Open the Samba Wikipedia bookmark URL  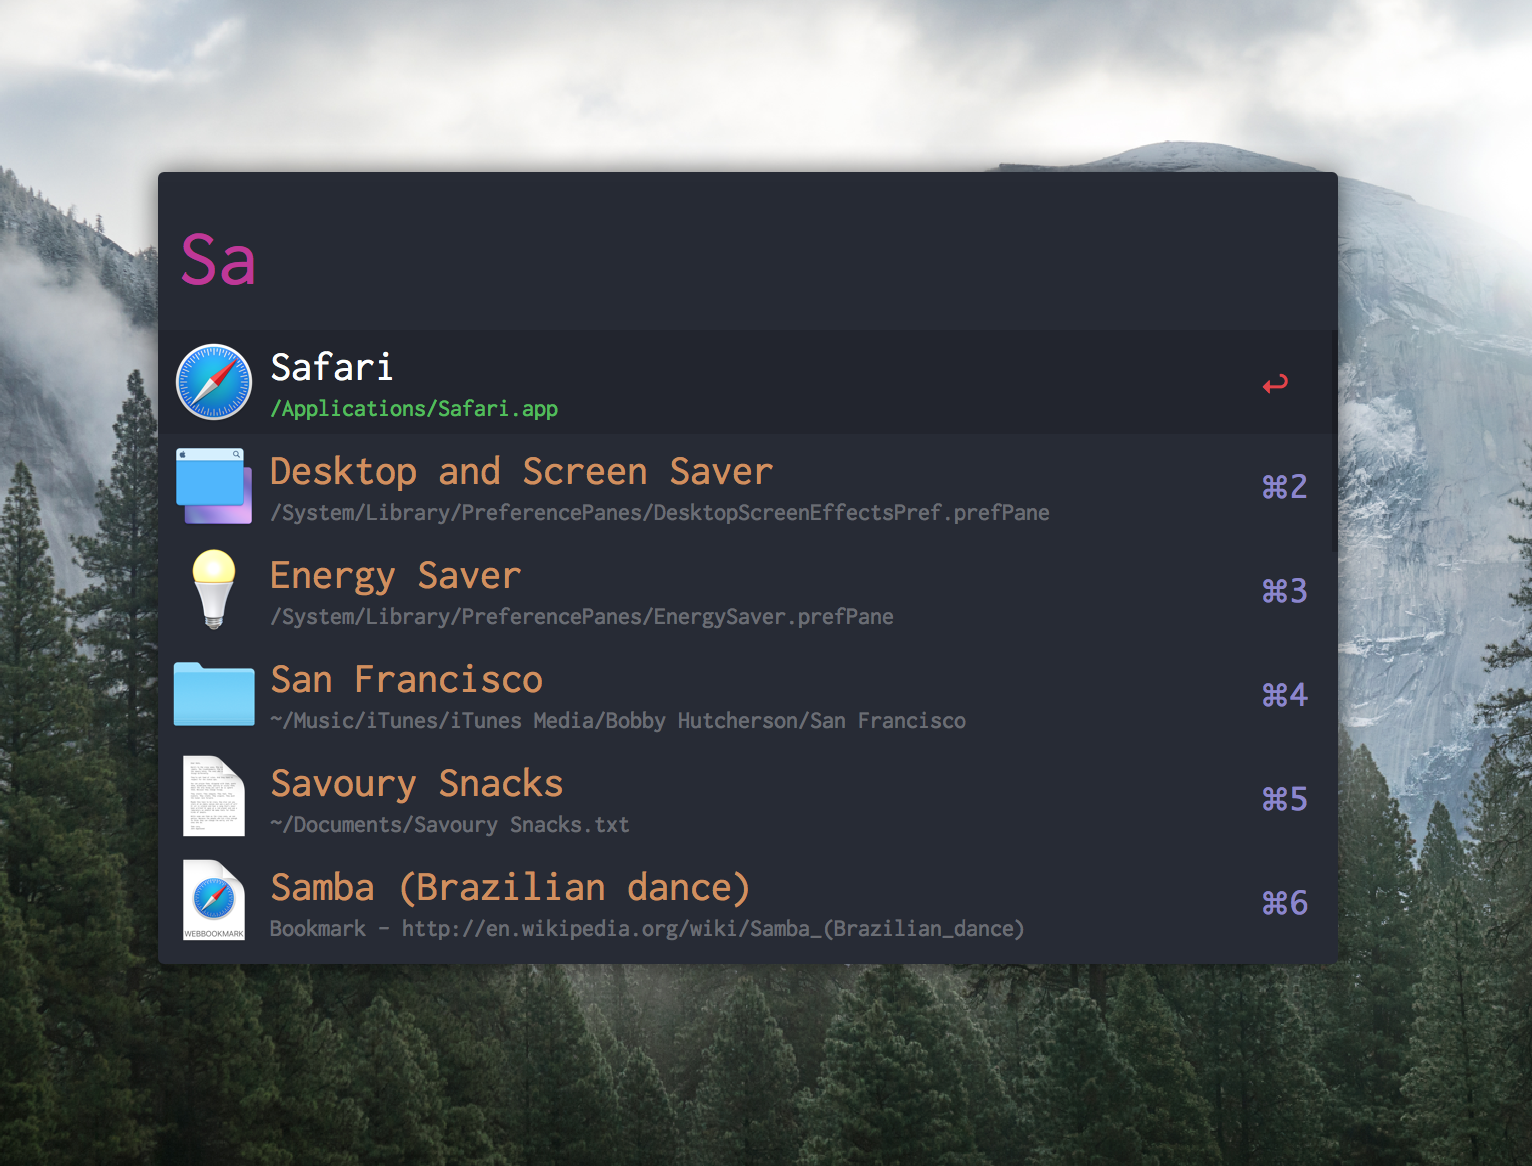[712, 929]
